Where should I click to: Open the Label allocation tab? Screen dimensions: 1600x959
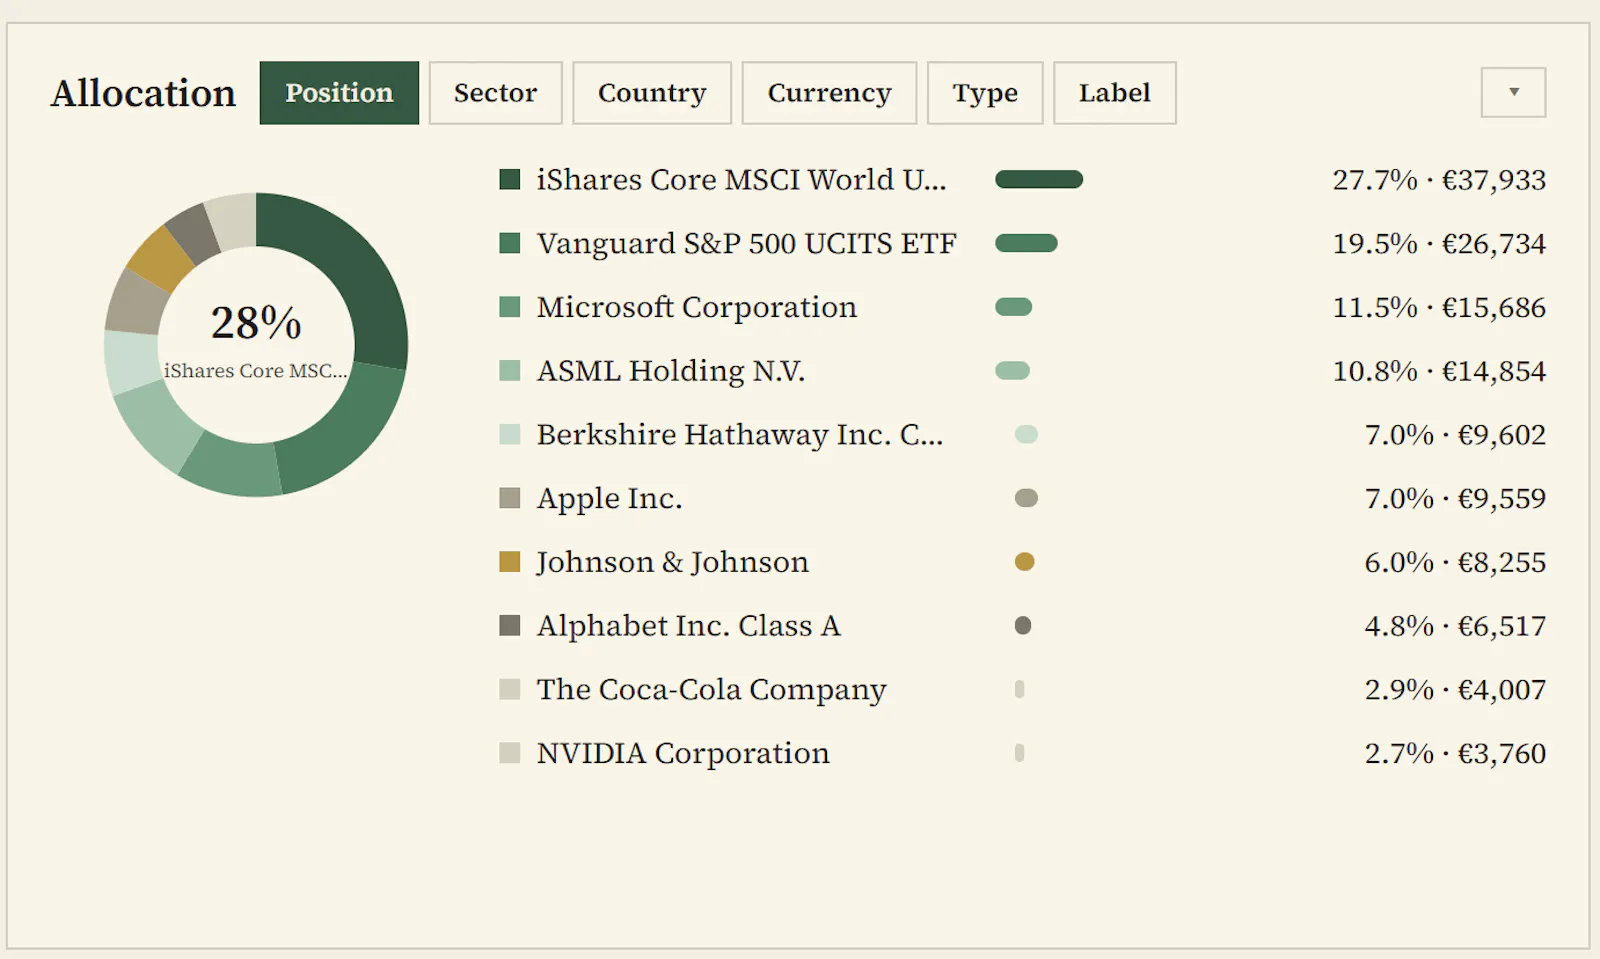coord(1115,93)
